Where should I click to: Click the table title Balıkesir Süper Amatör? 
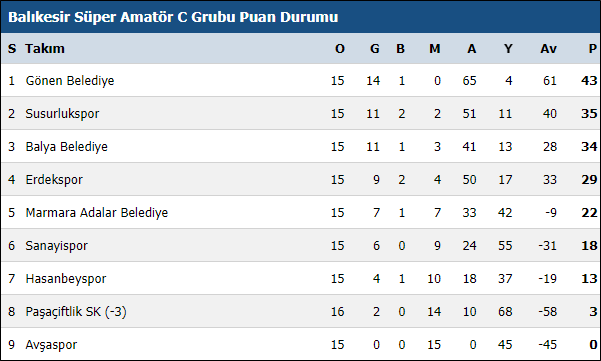pyautogui.click(x=173, y=17)
